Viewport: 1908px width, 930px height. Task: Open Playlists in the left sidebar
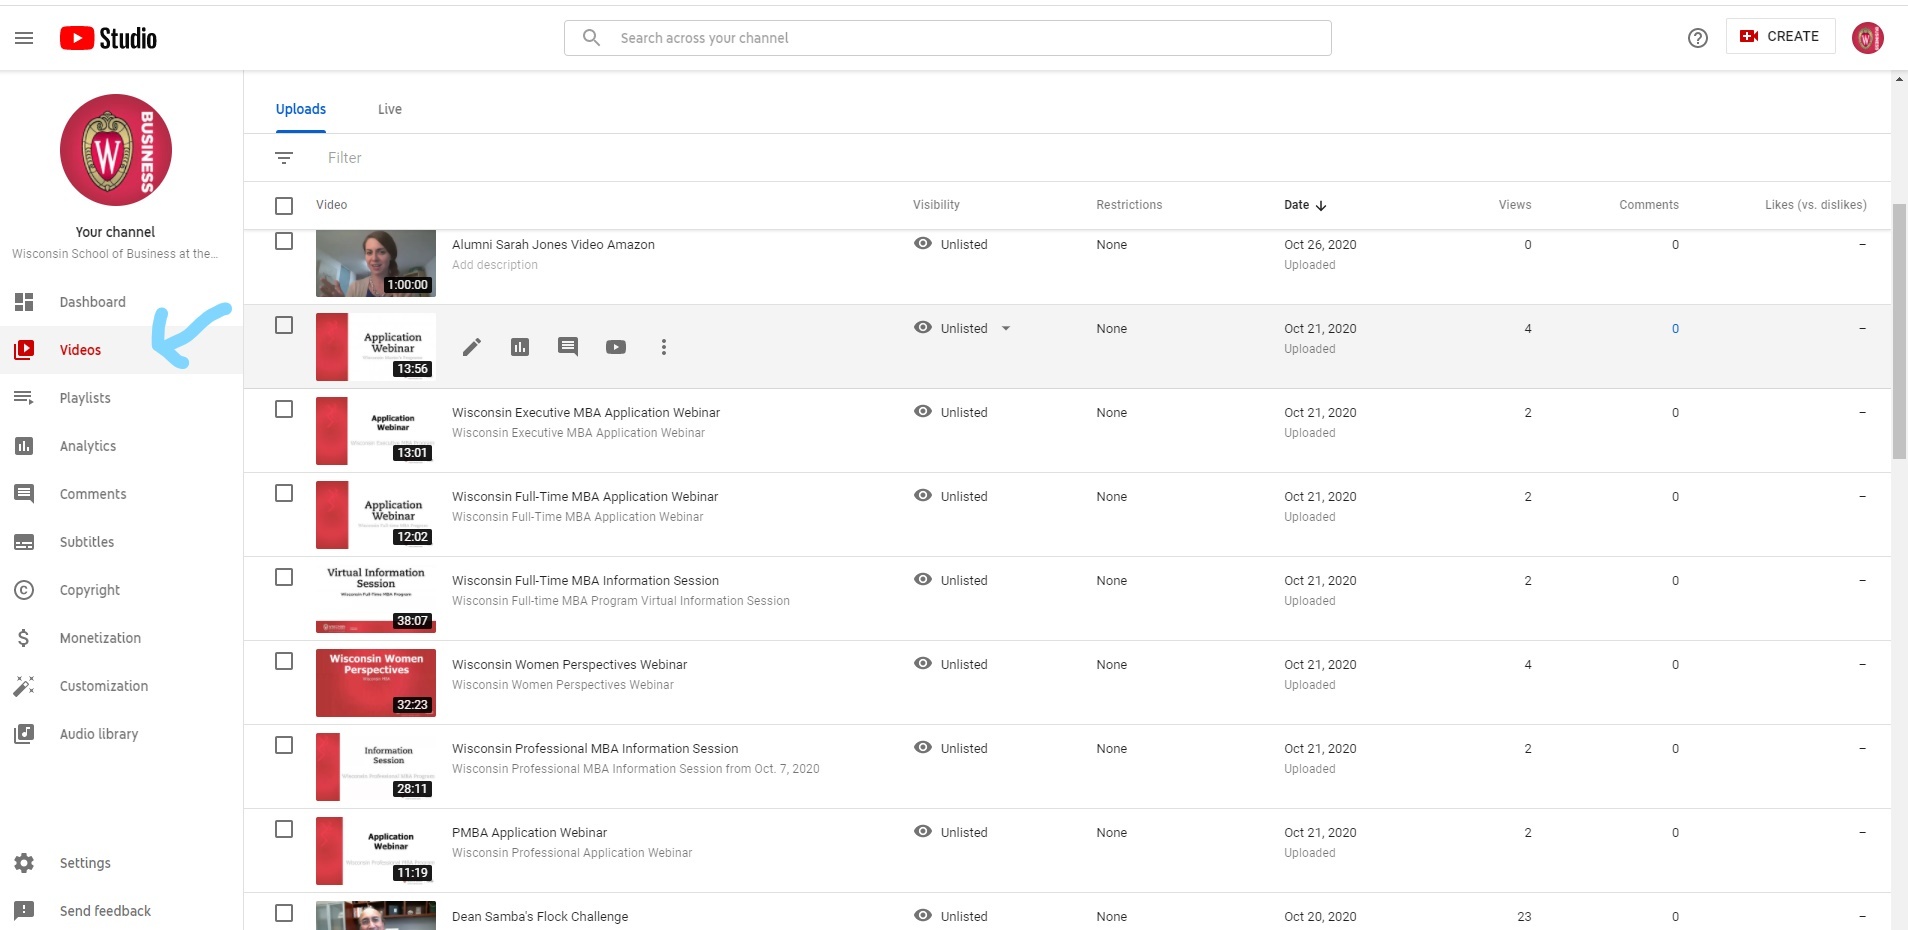click(x=85, y=398)
